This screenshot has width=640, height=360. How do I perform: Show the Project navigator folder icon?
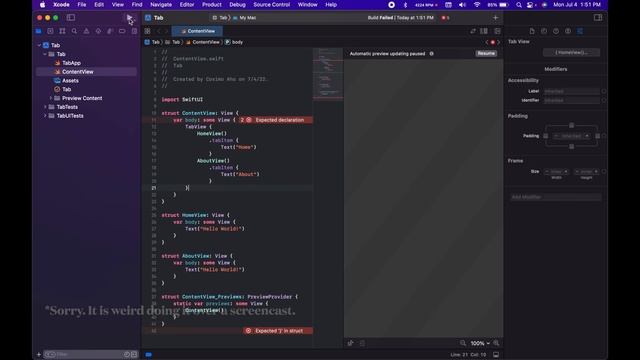38,31
